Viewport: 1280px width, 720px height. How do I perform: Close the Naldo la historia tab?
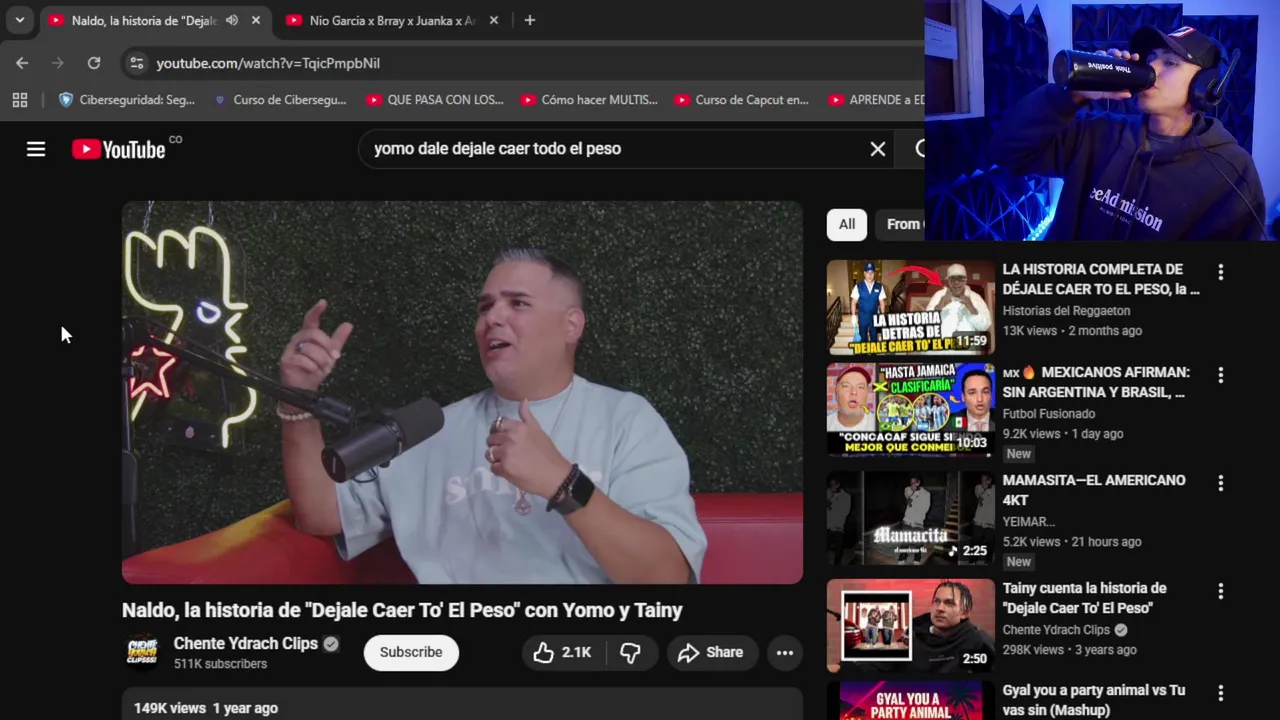coord(256,20)
